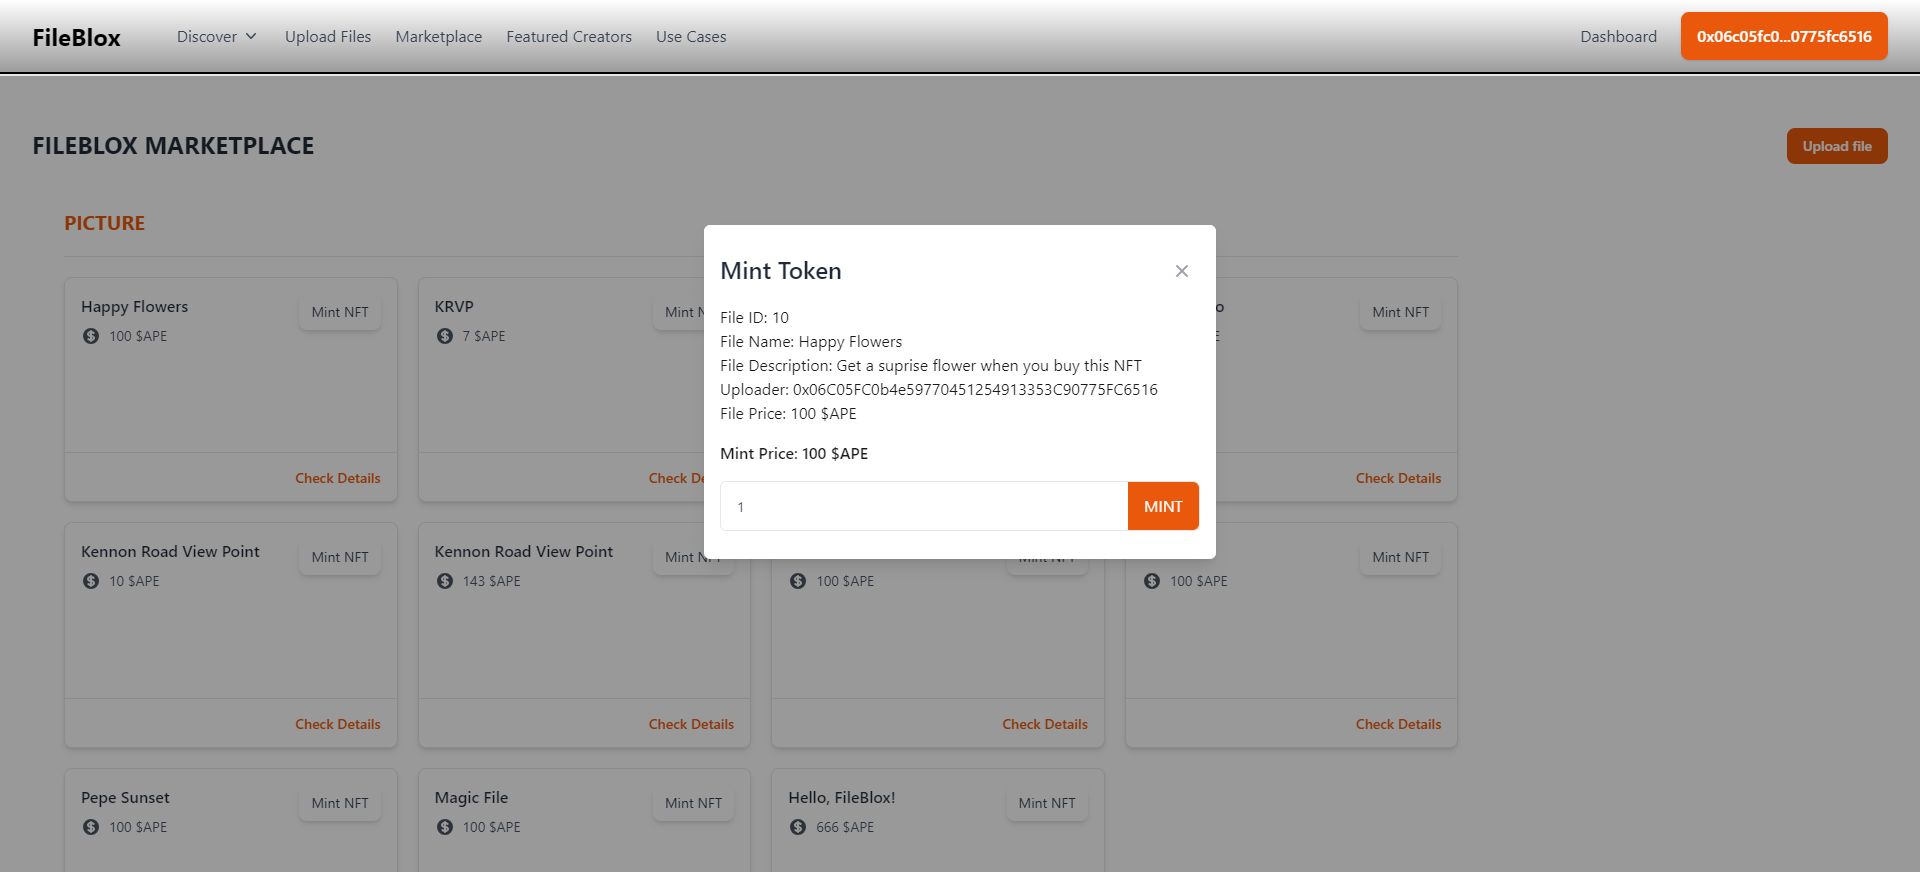This screenshot has height=872, width=1920.
Task: Focus the mint quantity input field
Action: coord(924,506)
